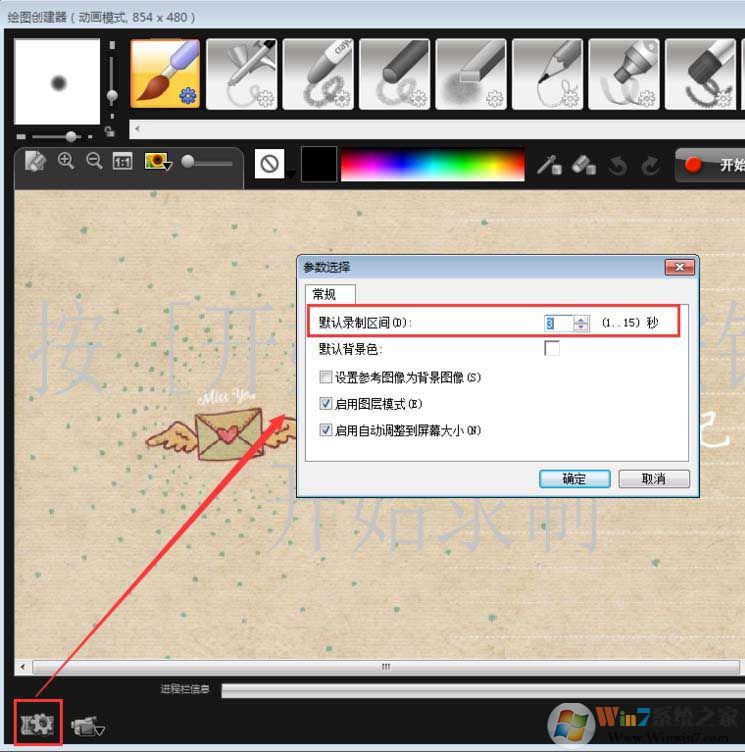This screenshot has width=745, height=752.
Task: Select the Marker tool
Action: point(624,74)
